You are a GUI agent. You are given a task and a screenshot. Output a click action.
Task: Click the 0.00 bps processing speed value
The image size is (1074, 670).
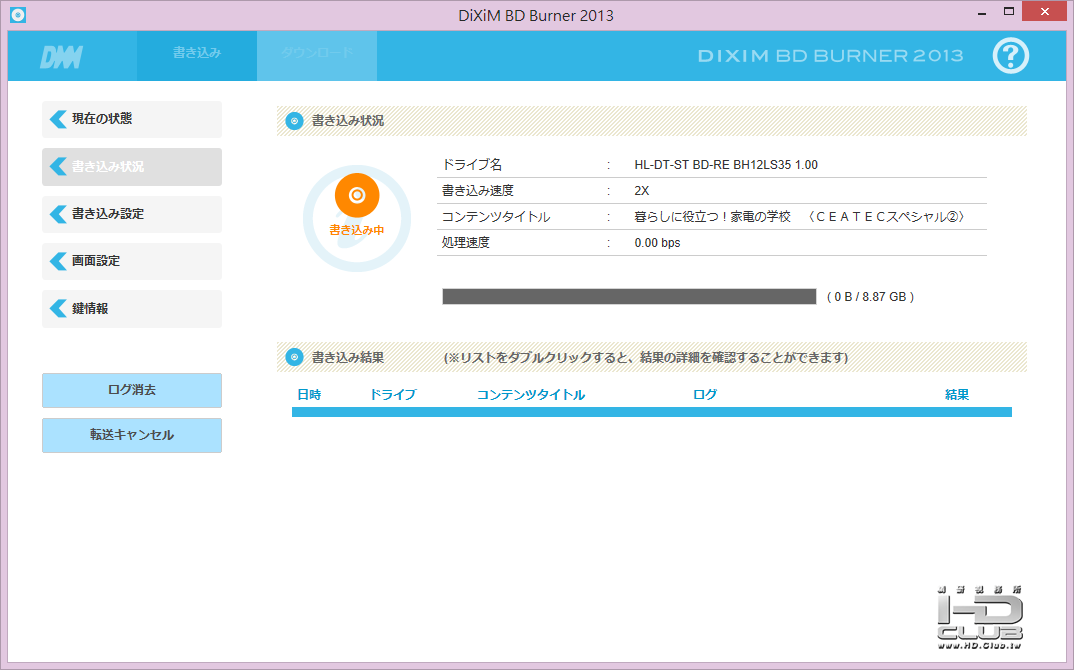[658, 243]
